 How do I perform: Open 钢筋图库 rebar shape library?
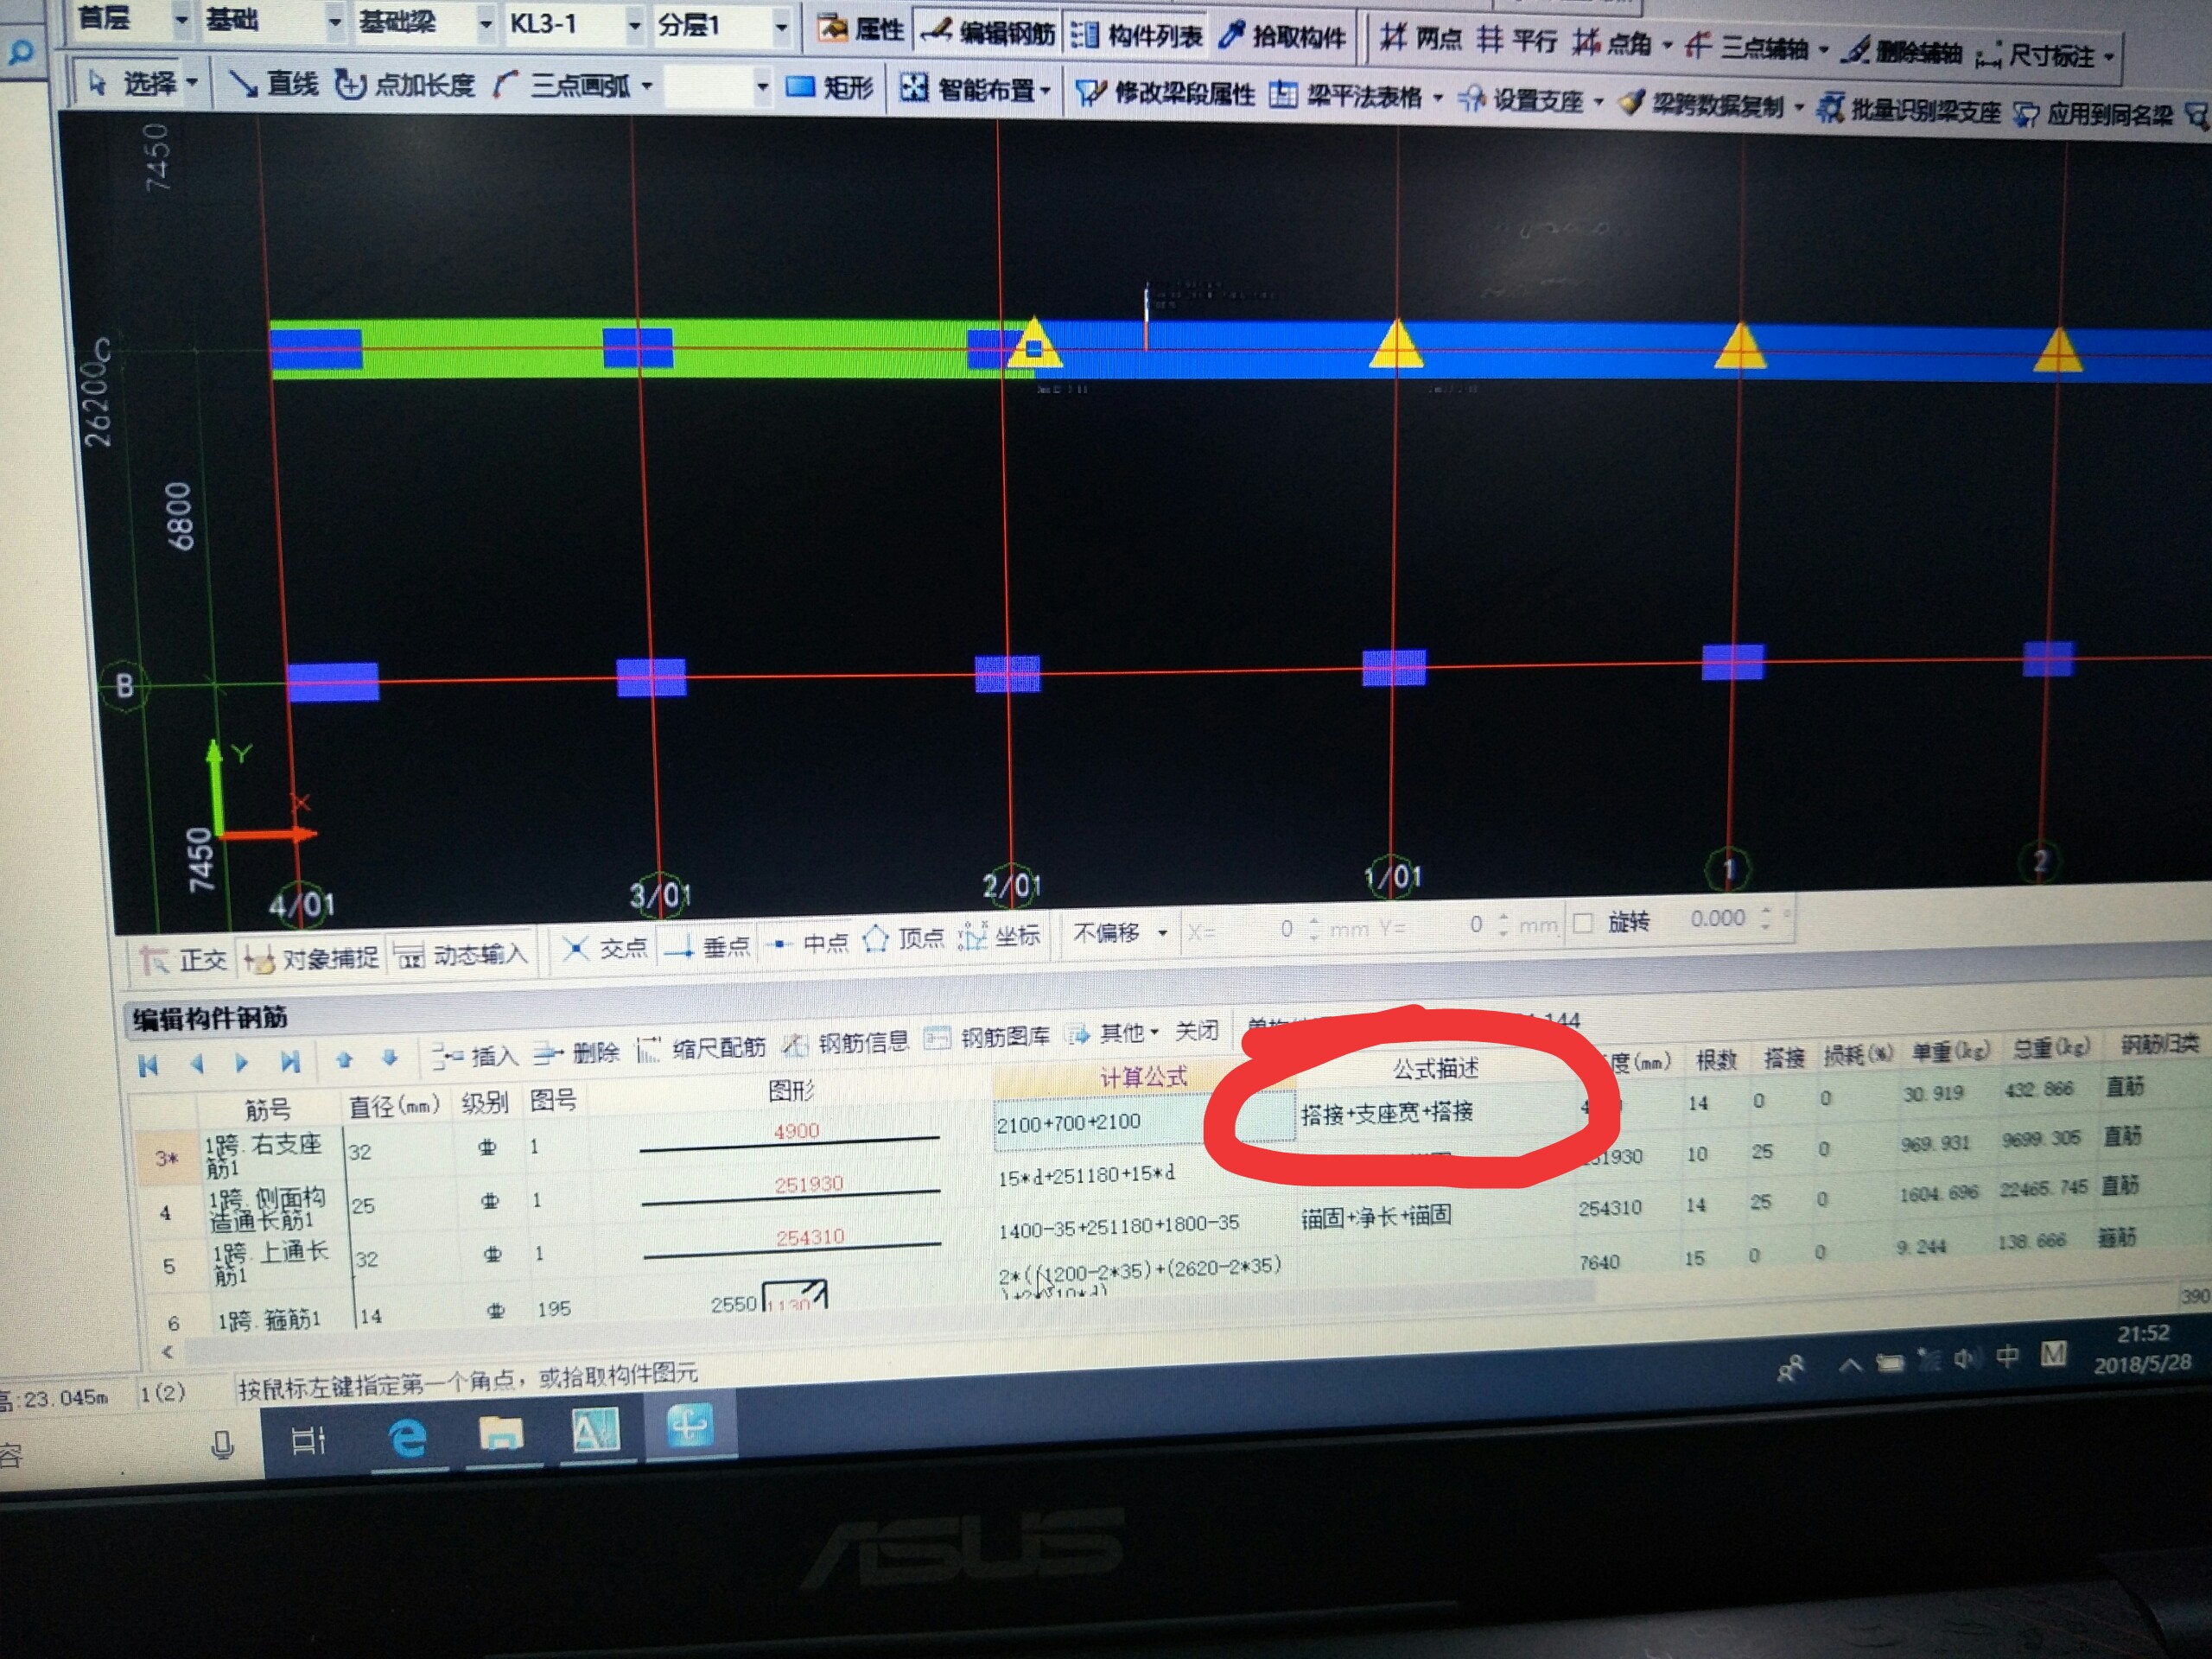[987, 1038]
